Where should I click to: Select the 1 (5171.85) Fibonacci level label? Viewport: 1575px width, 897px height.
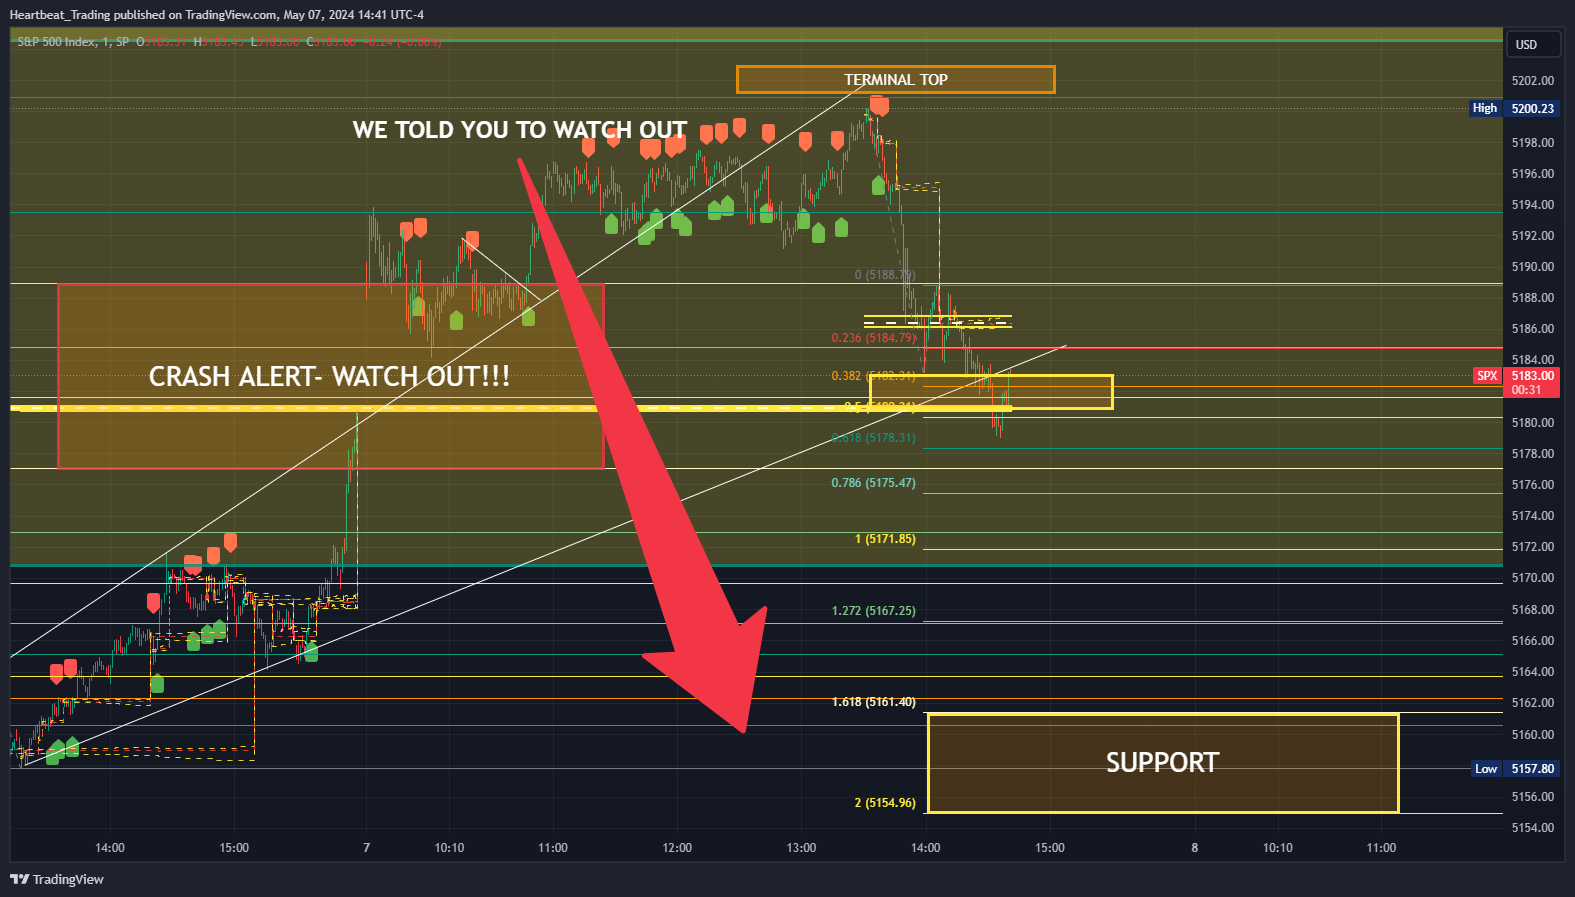(885, 539)
